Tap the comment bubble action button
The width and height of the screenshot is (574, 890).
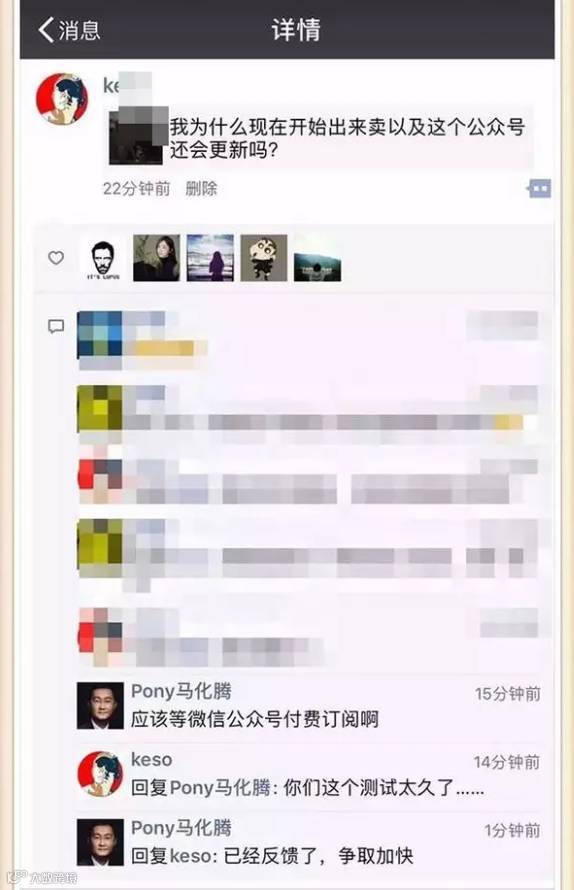pyautogui.click(x=538, y=188)
